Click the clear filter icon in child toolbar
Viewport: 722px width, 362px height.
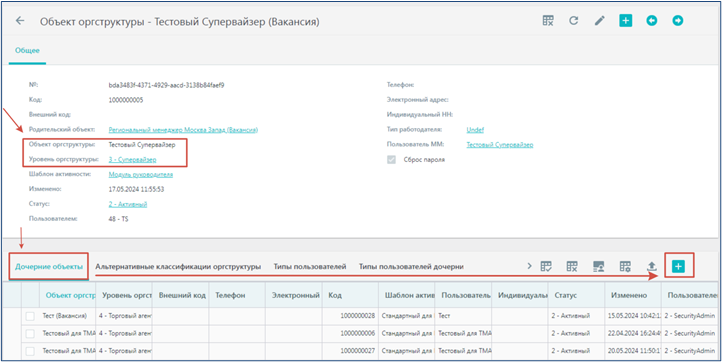572,266
